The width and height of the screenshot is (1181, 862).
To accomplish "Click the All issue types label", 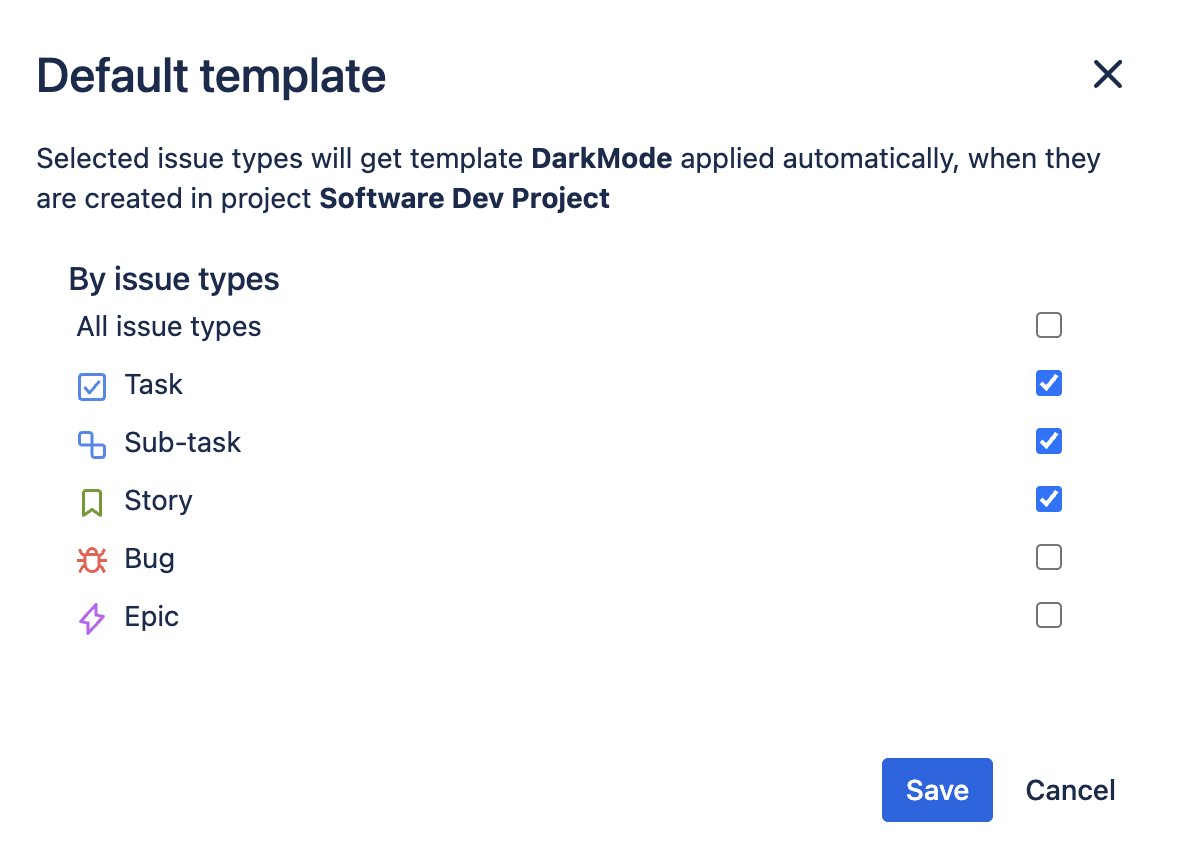I will point(169,327).
